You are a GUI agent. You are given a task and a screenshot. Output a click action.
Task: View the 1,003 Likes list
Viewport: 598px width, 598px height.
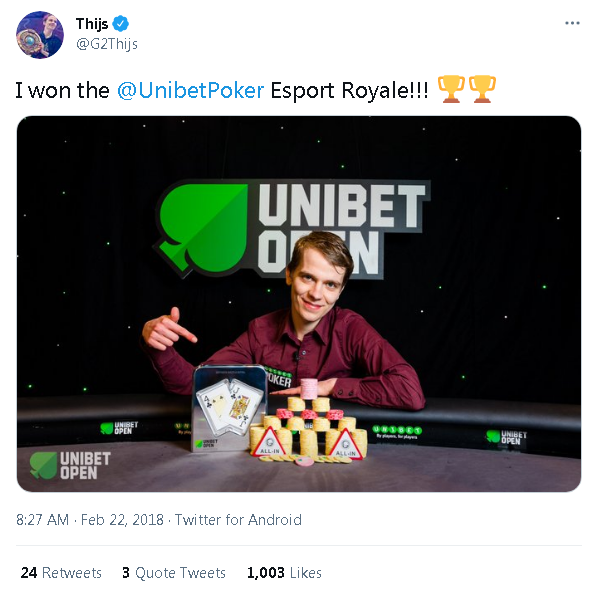click(x=284, y=572)
